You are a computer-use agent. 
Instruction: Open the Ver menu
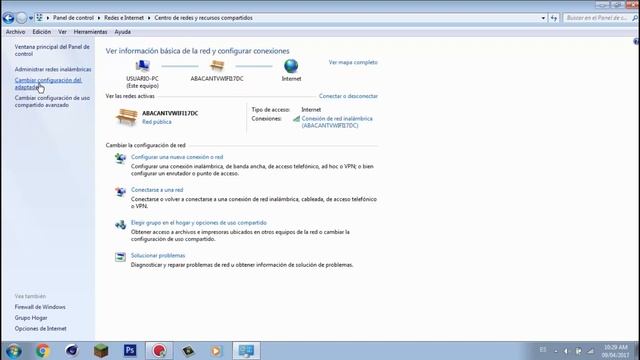pyautogui.click(x=62, y=32)
